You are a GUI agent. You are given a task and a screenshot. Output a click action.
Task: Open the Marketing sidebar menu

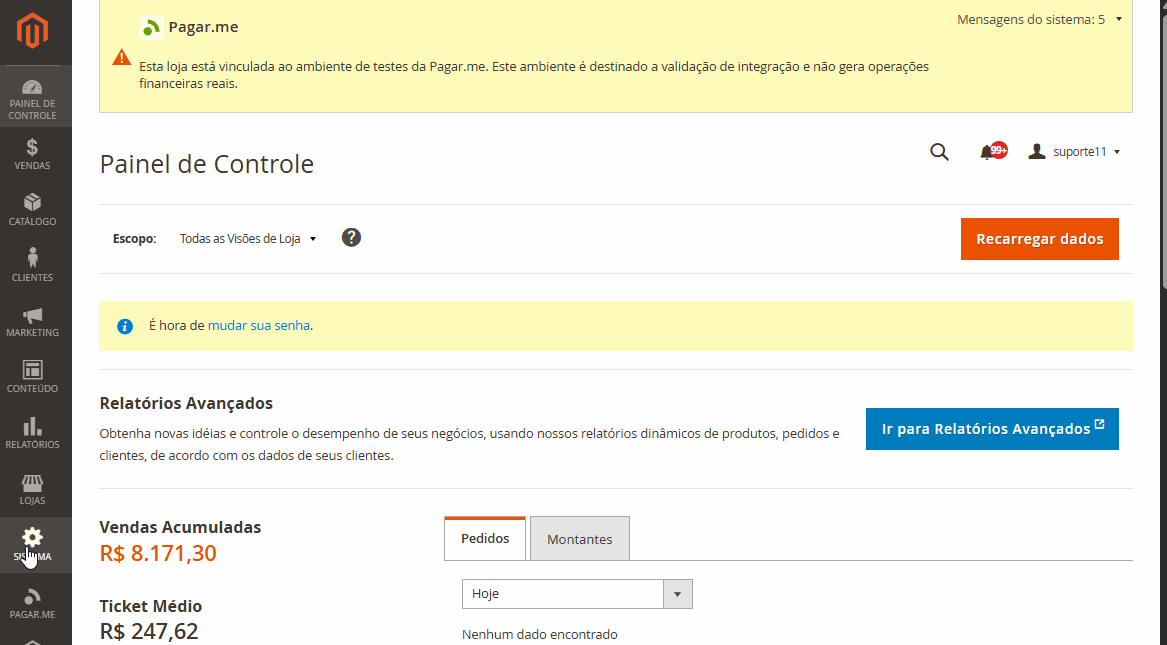click(33, 321)
